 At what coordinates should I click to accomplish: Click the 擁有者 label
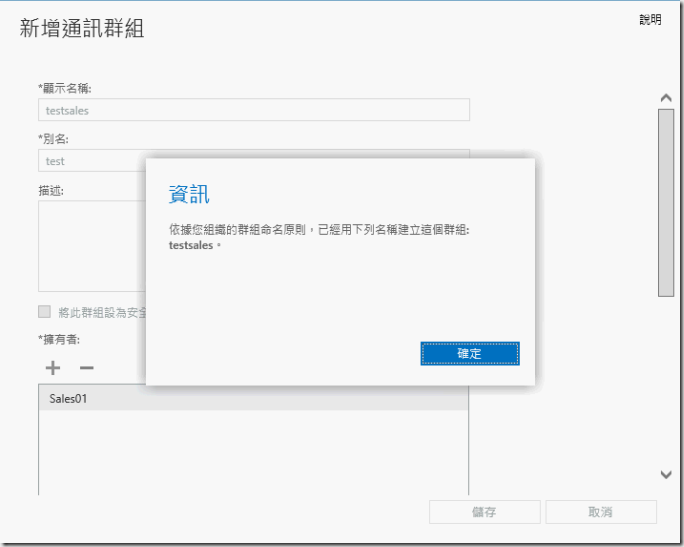[60, 340]
